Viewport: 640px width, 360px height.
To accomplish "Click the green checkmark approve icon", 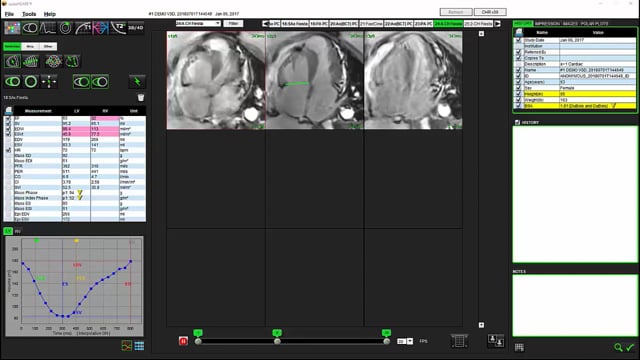I will pyautogui.click(x=630, y=347).
